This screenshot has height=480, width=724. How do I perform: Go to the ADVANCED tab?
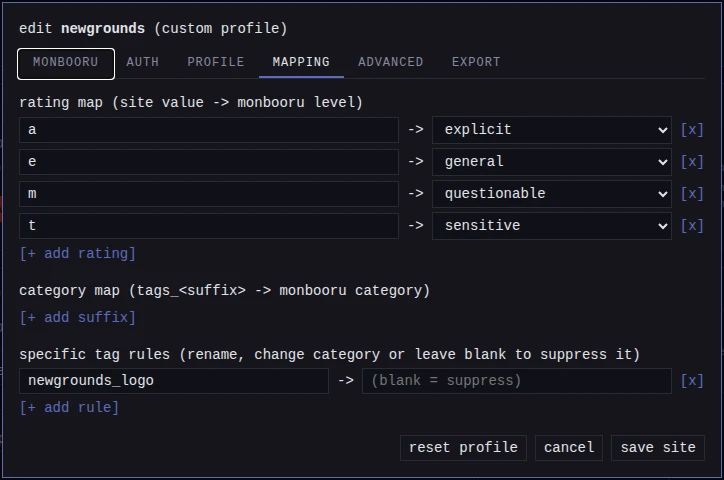(x=391, y=62)
